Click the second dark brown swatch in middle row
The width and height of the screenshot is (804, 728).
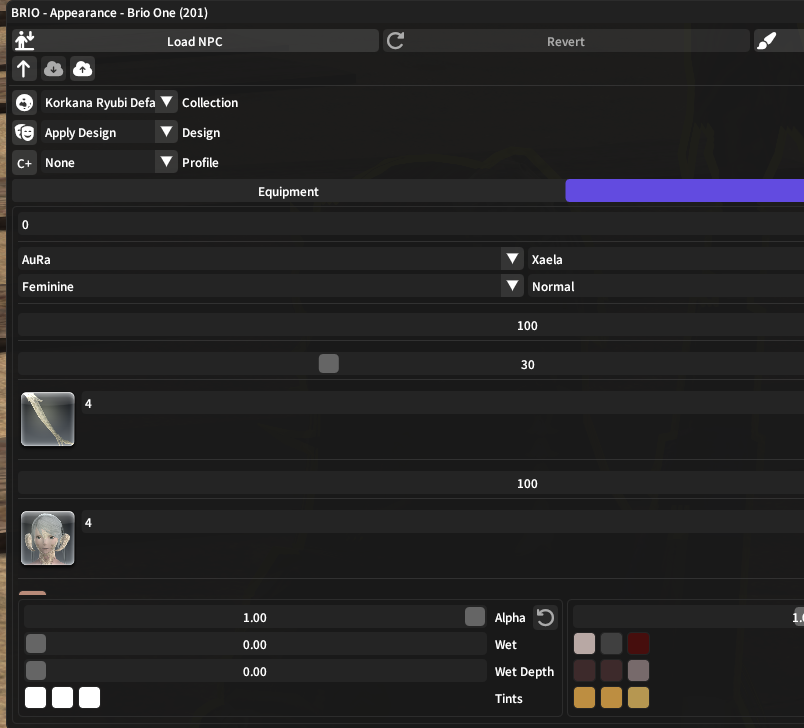(611, 671)
